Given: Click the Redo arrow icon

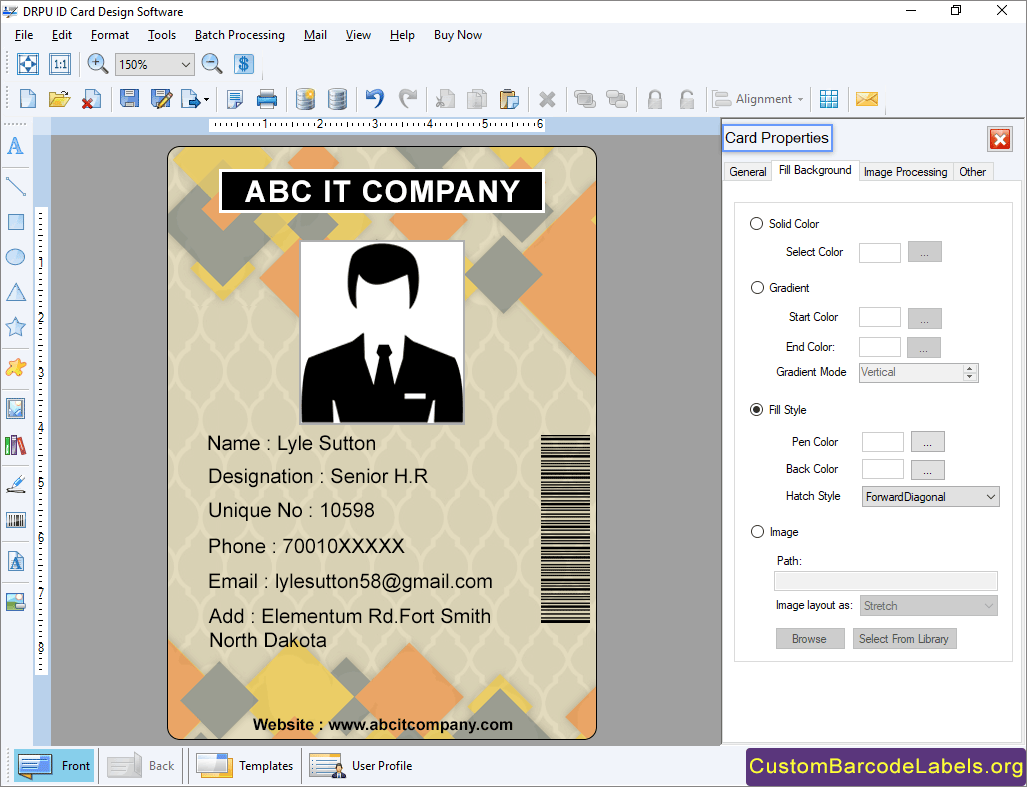Looking at the screenshot, I should 407,99.
